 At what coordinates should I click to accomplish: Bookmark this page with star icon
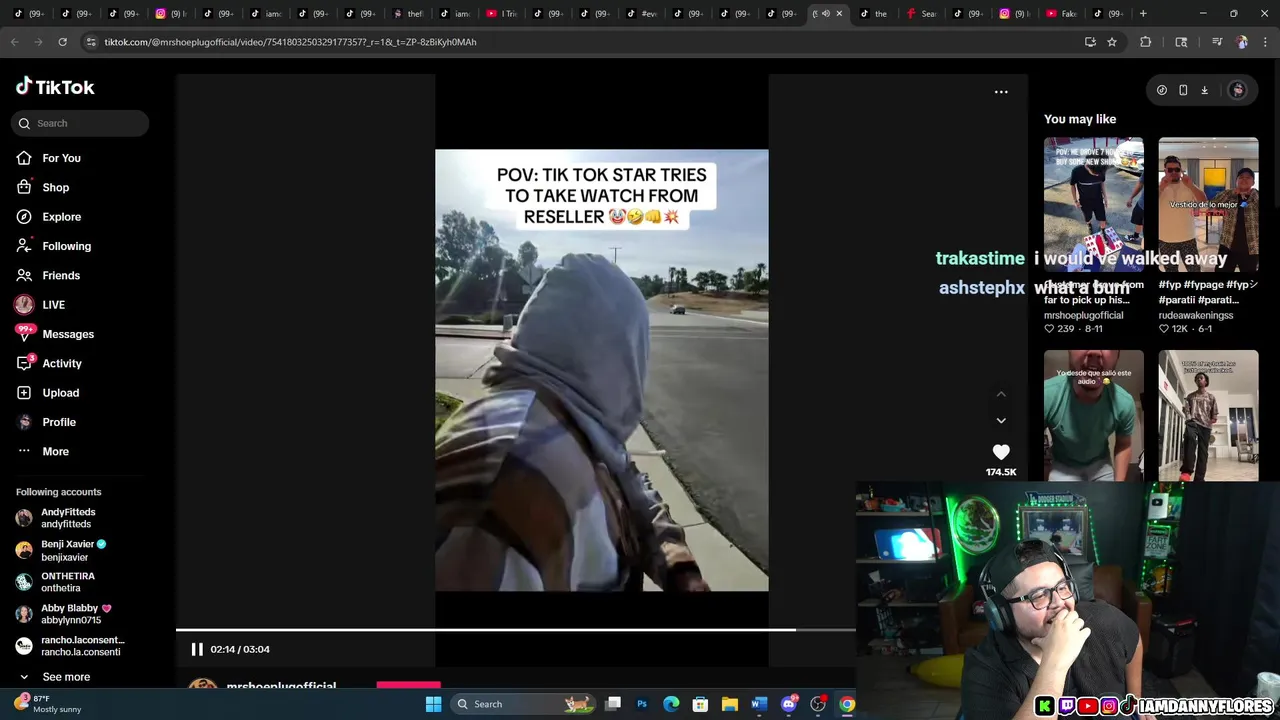tap(1111, 42)
